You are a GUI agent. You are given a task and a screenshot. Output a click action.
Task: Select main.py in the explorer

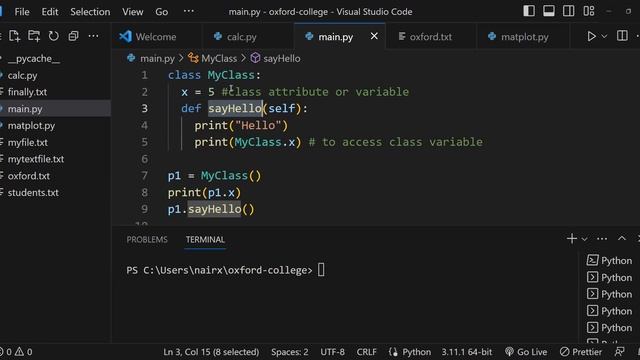[x=55, y=109]
